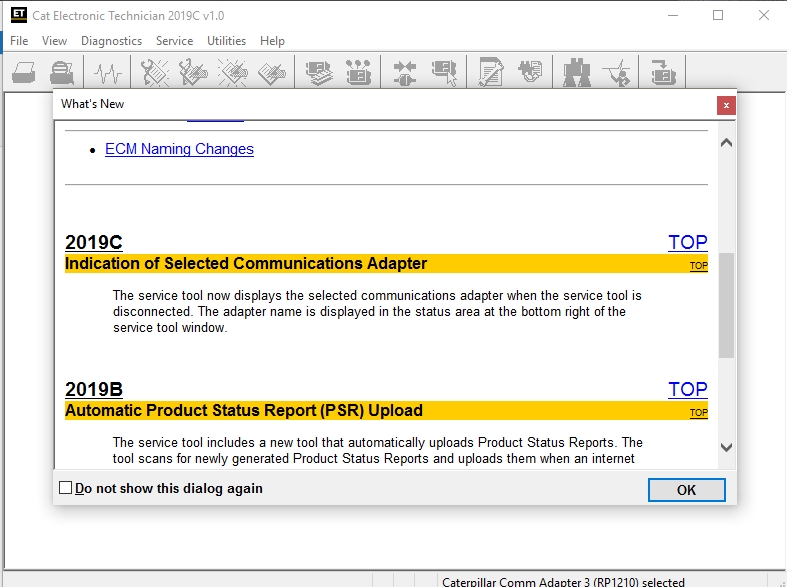Click the scrollbar down arrow

(726, 447)
